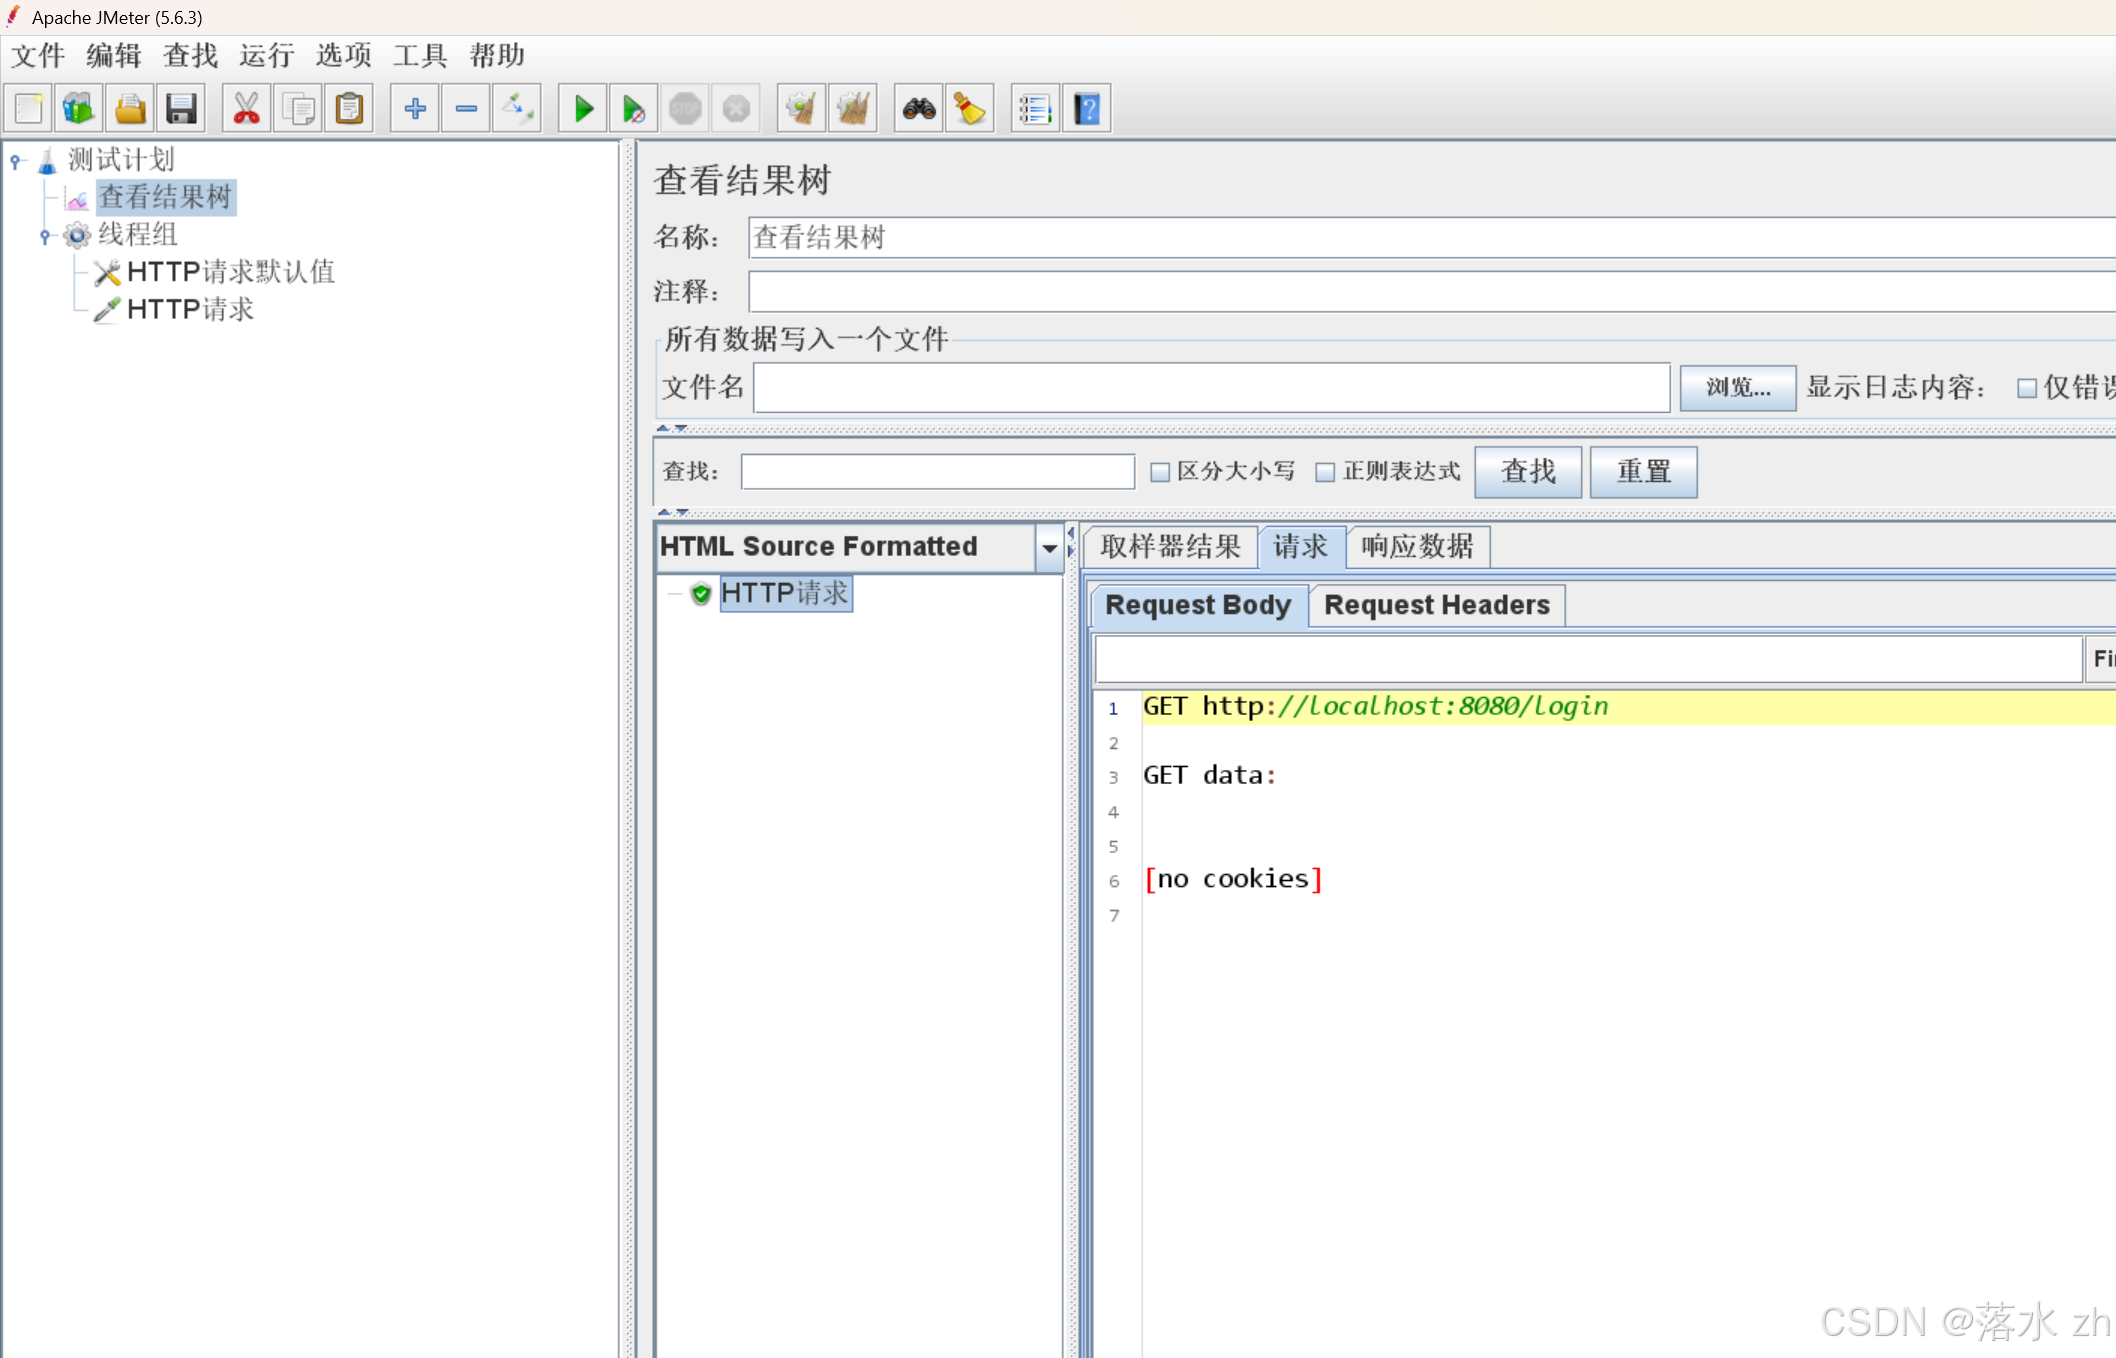The image size is (2116, 1358).
Task: Enable the 区分大小写 checkbox
Action: [1160, 472]
